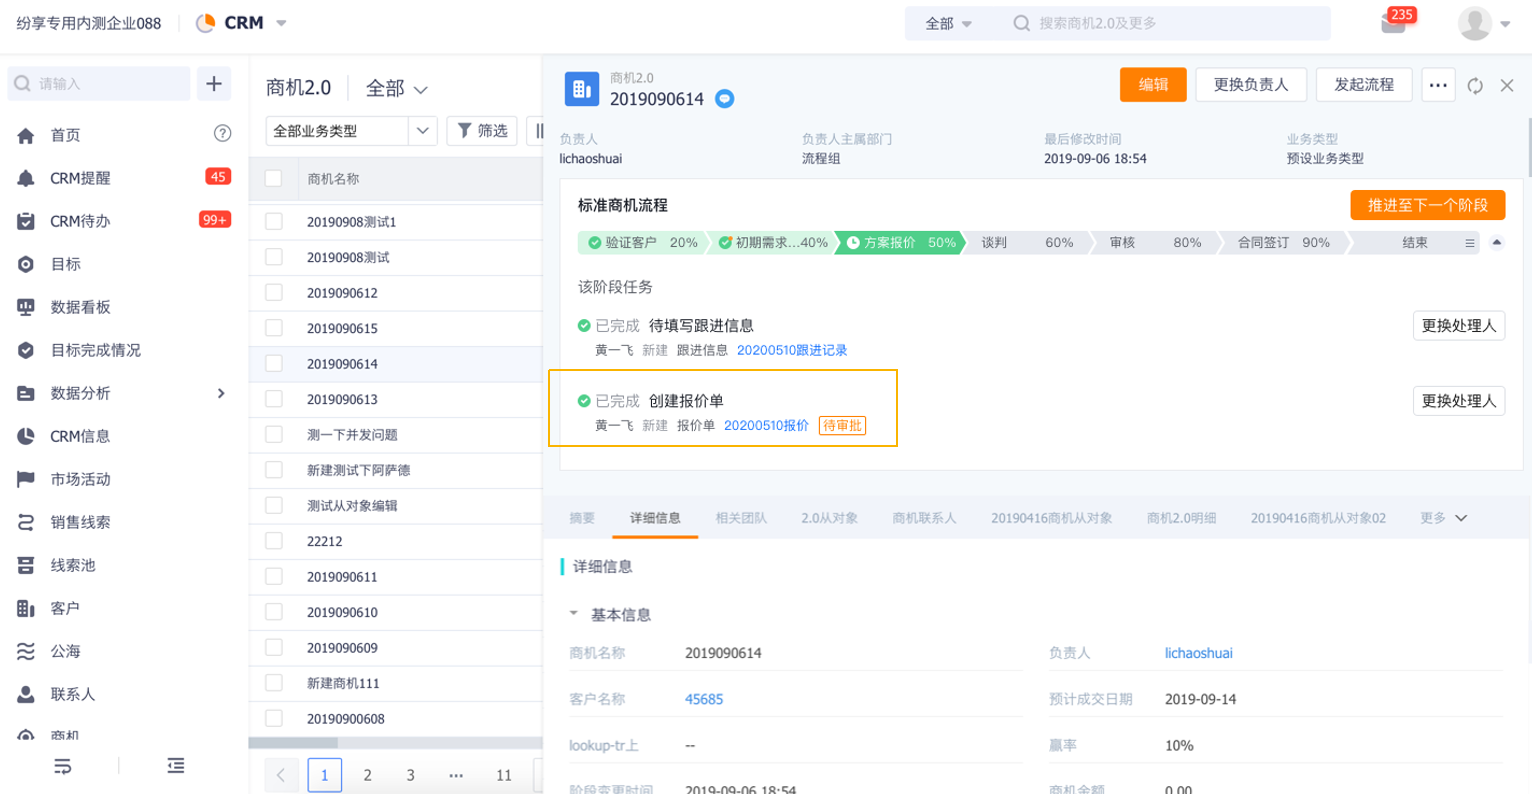Switch to the 相关团队 tab
Image resolution: width=1532 pixels, height=794 pixels.
(741, 518)
